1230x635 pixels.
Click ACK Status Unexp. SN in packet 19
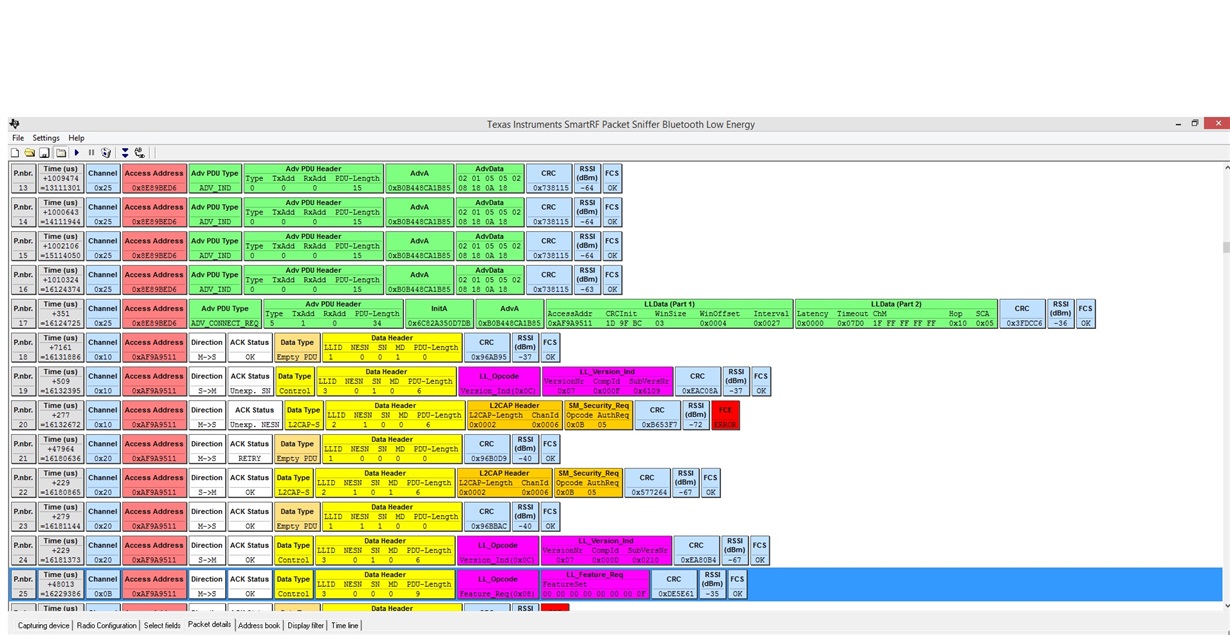(250, 383)
